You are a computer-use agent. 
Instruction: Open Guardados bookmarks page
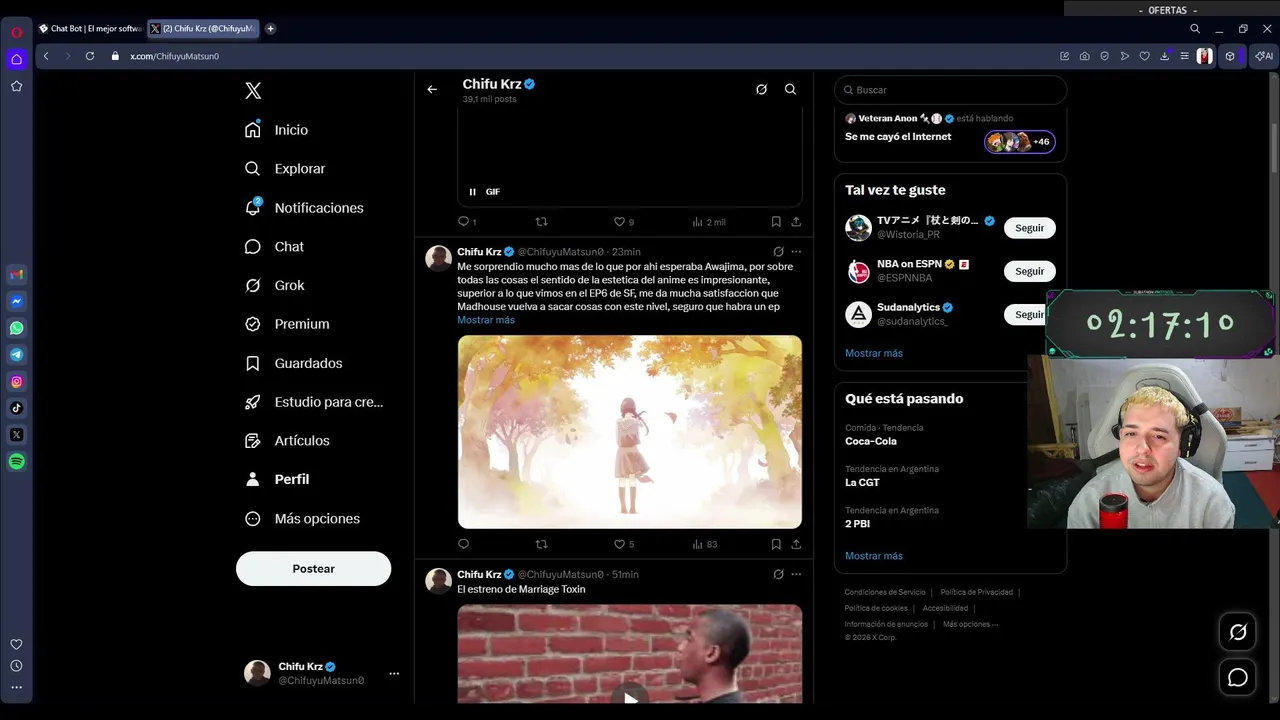pyautogui.click(x=294, y=363)
